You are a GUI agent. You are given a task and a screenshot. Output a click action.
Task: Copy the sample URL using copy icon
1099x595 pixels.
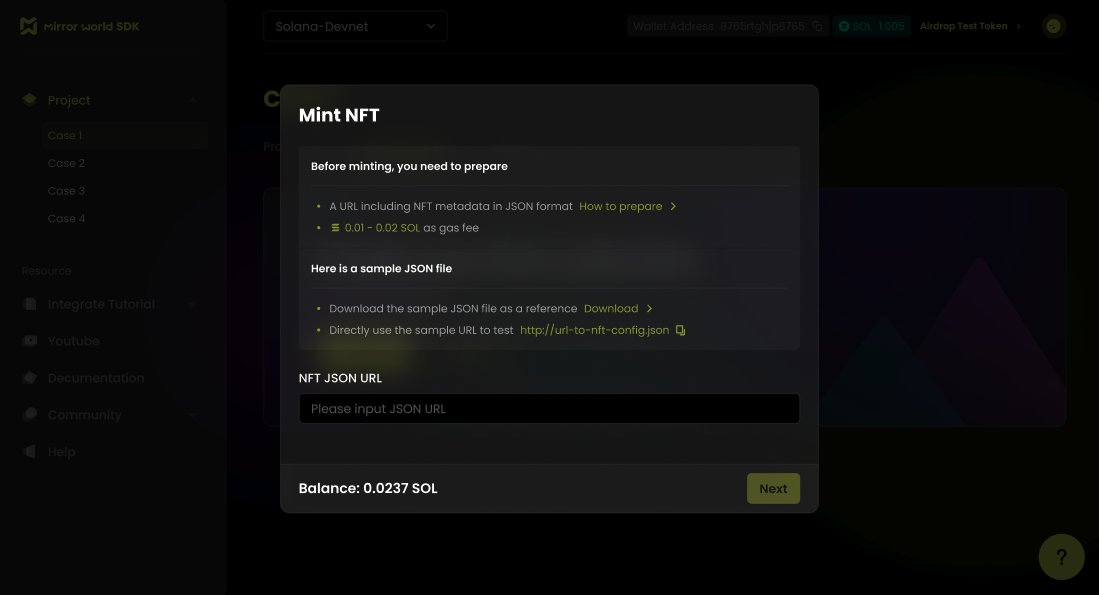[680, 330]
